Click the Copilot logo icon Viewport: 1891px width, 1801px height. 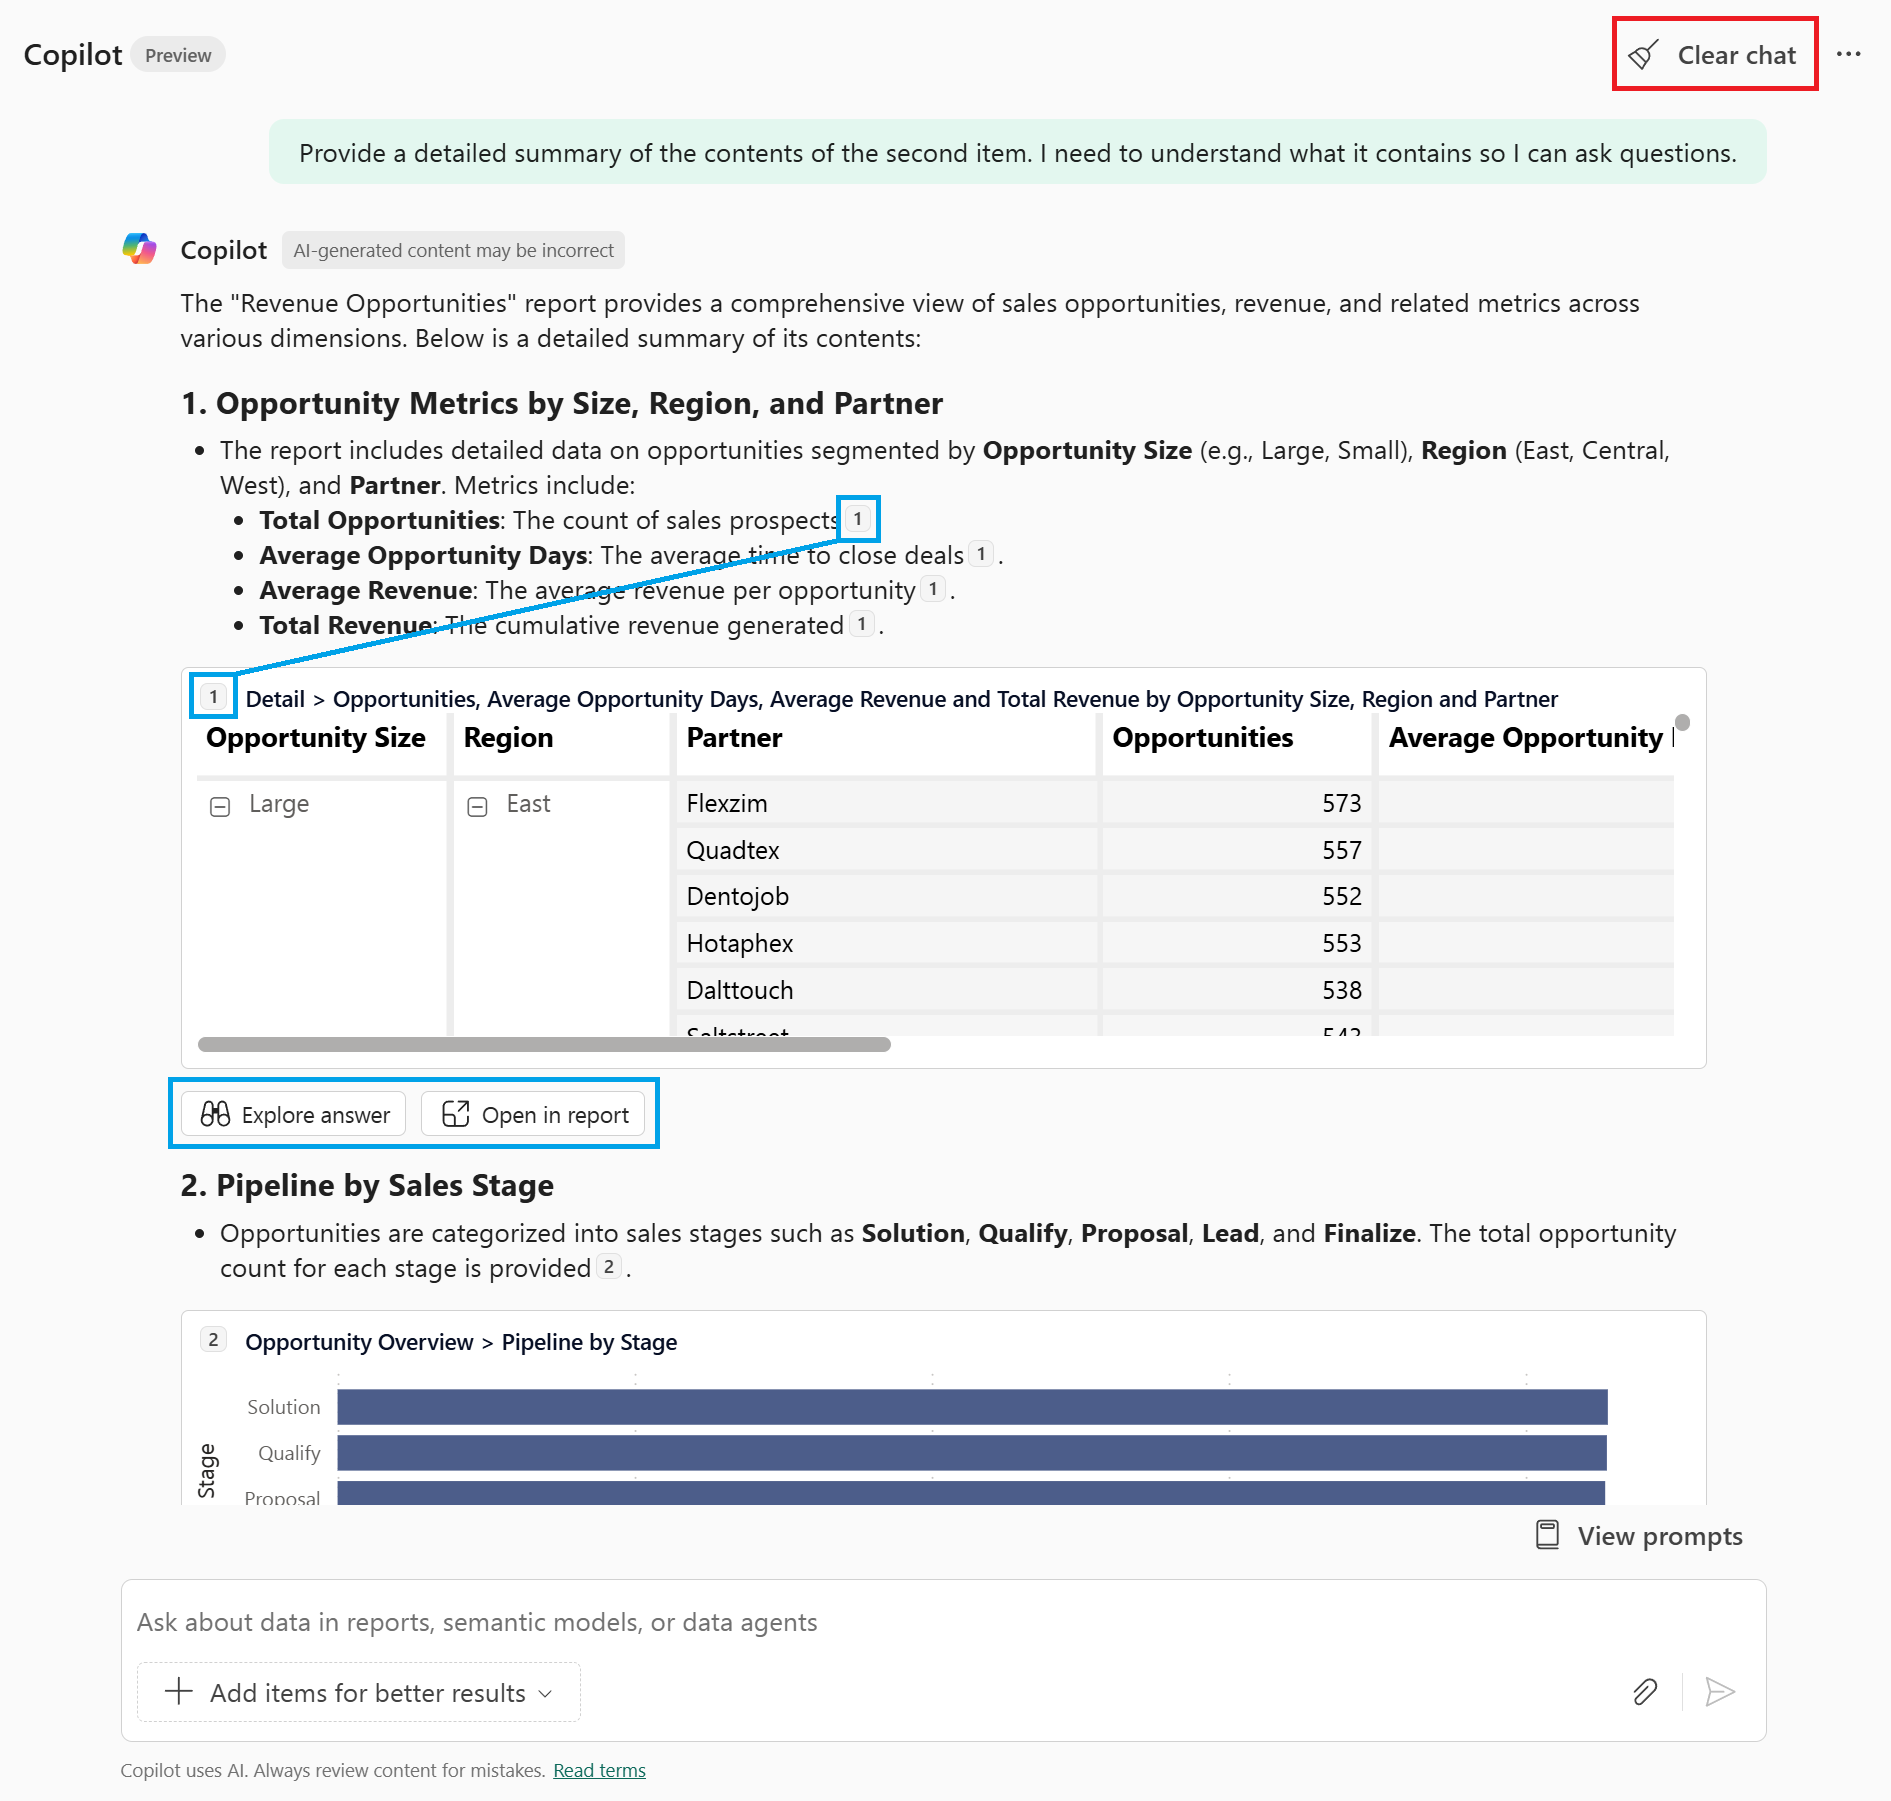point(140,249)
